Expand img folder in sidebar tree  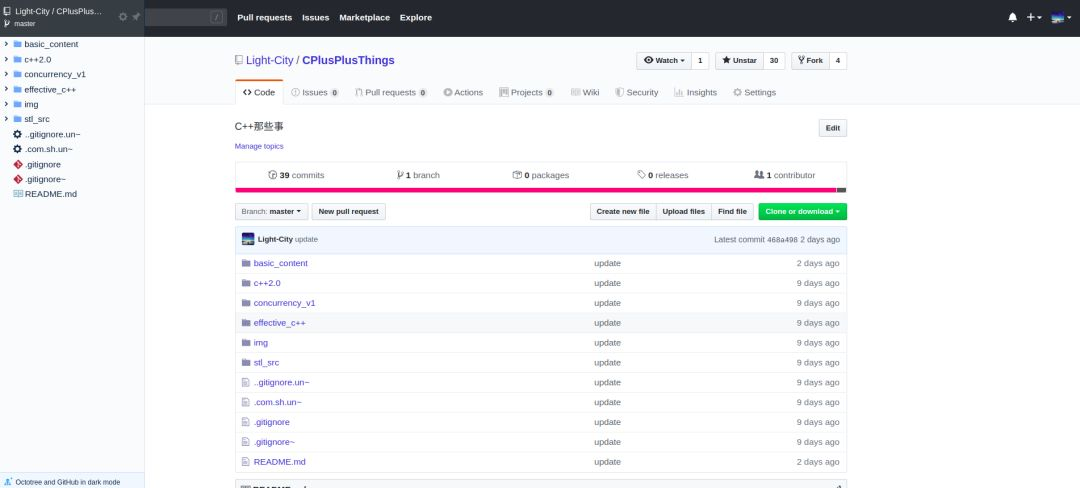[6, 104]
